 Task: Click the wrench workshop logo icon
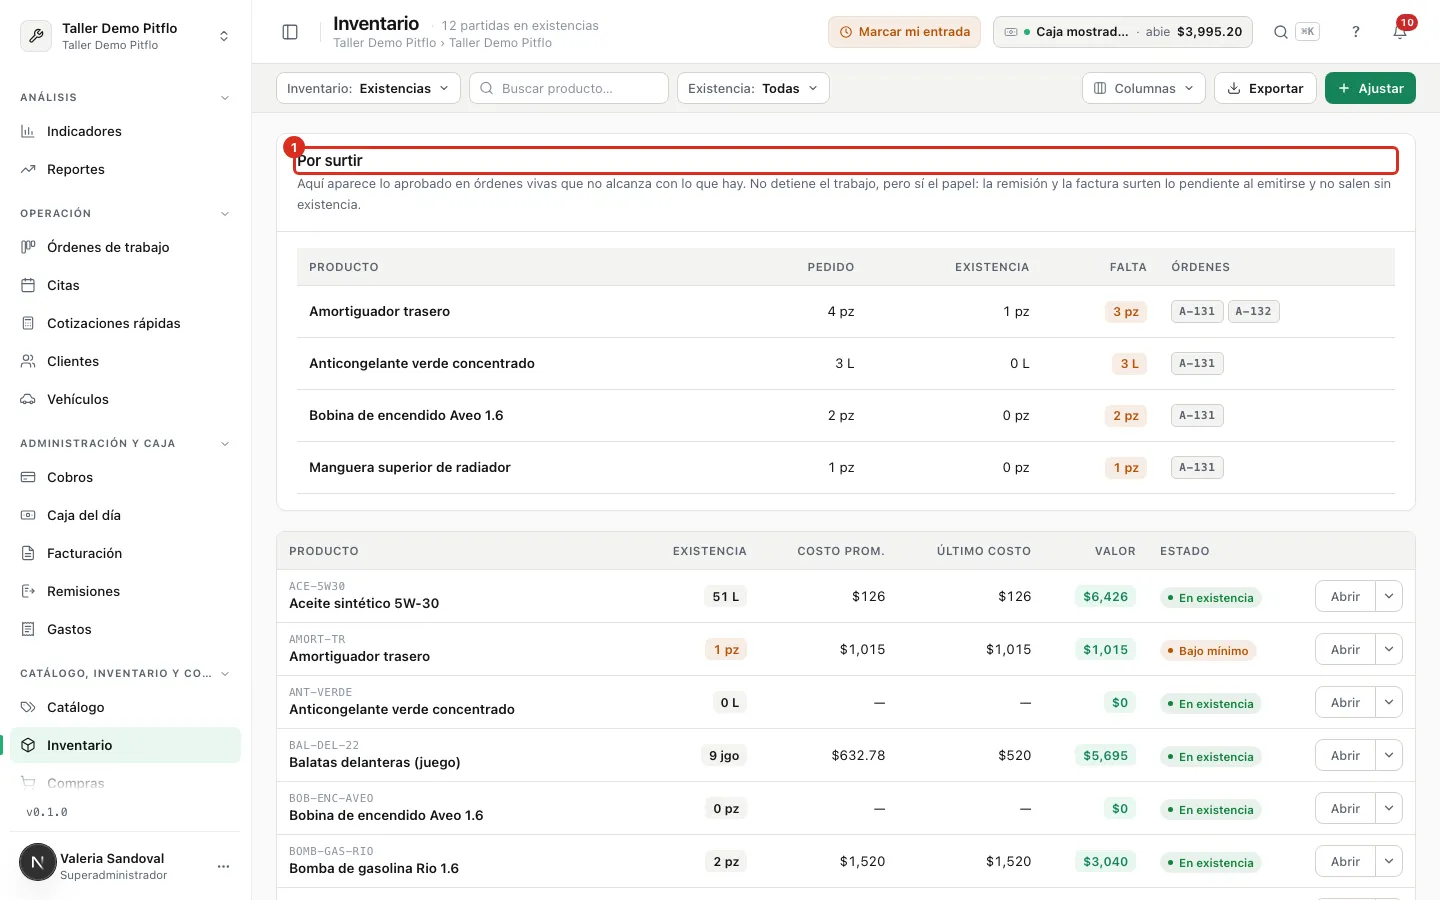pos(36,36)
